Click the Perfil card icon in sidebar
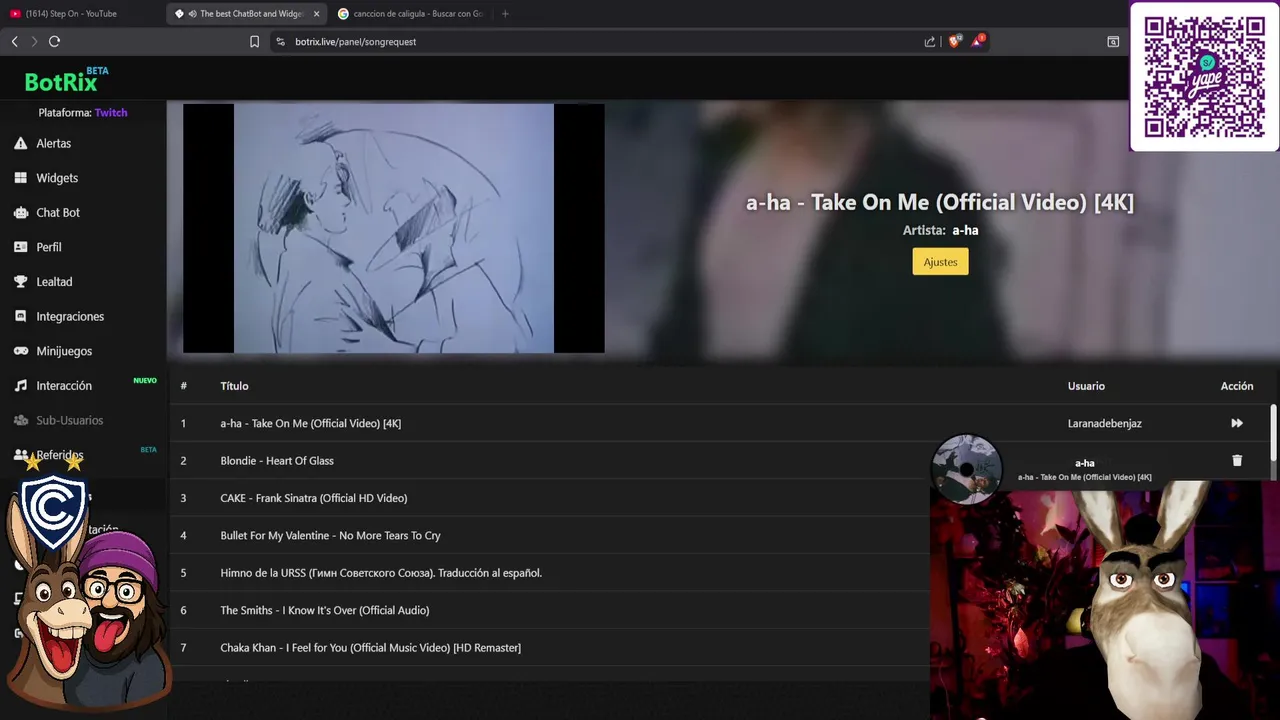The image size is (1280, 720). (x=20, y=247)
